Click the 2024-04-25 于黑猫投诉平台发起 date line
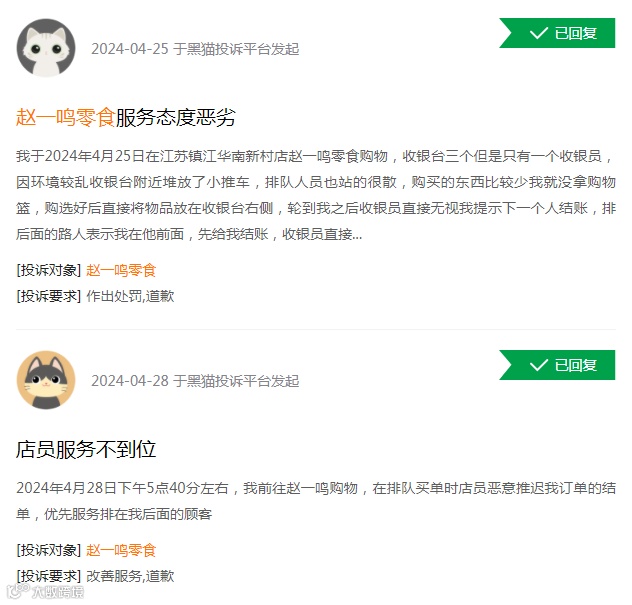Image resolution: width=632 pixels, height=605 pixels. point(195,49)
